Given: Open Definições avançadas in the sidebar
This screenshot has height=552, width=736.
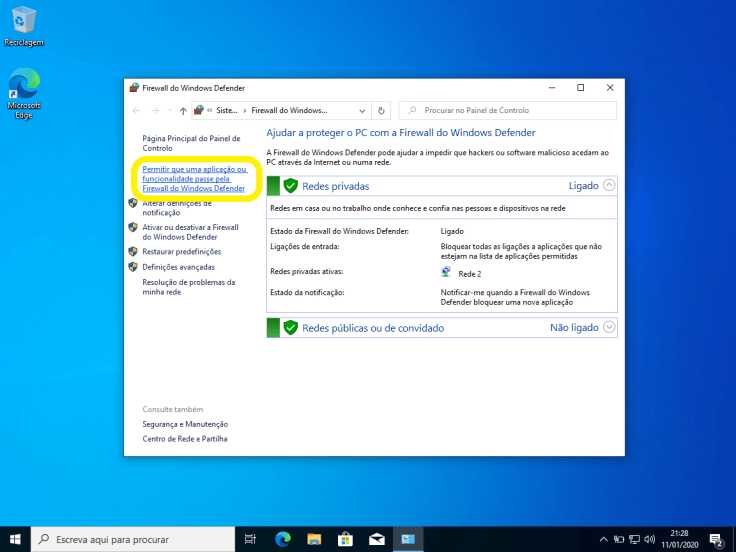Looking at the screenshot, I should 178,267.
